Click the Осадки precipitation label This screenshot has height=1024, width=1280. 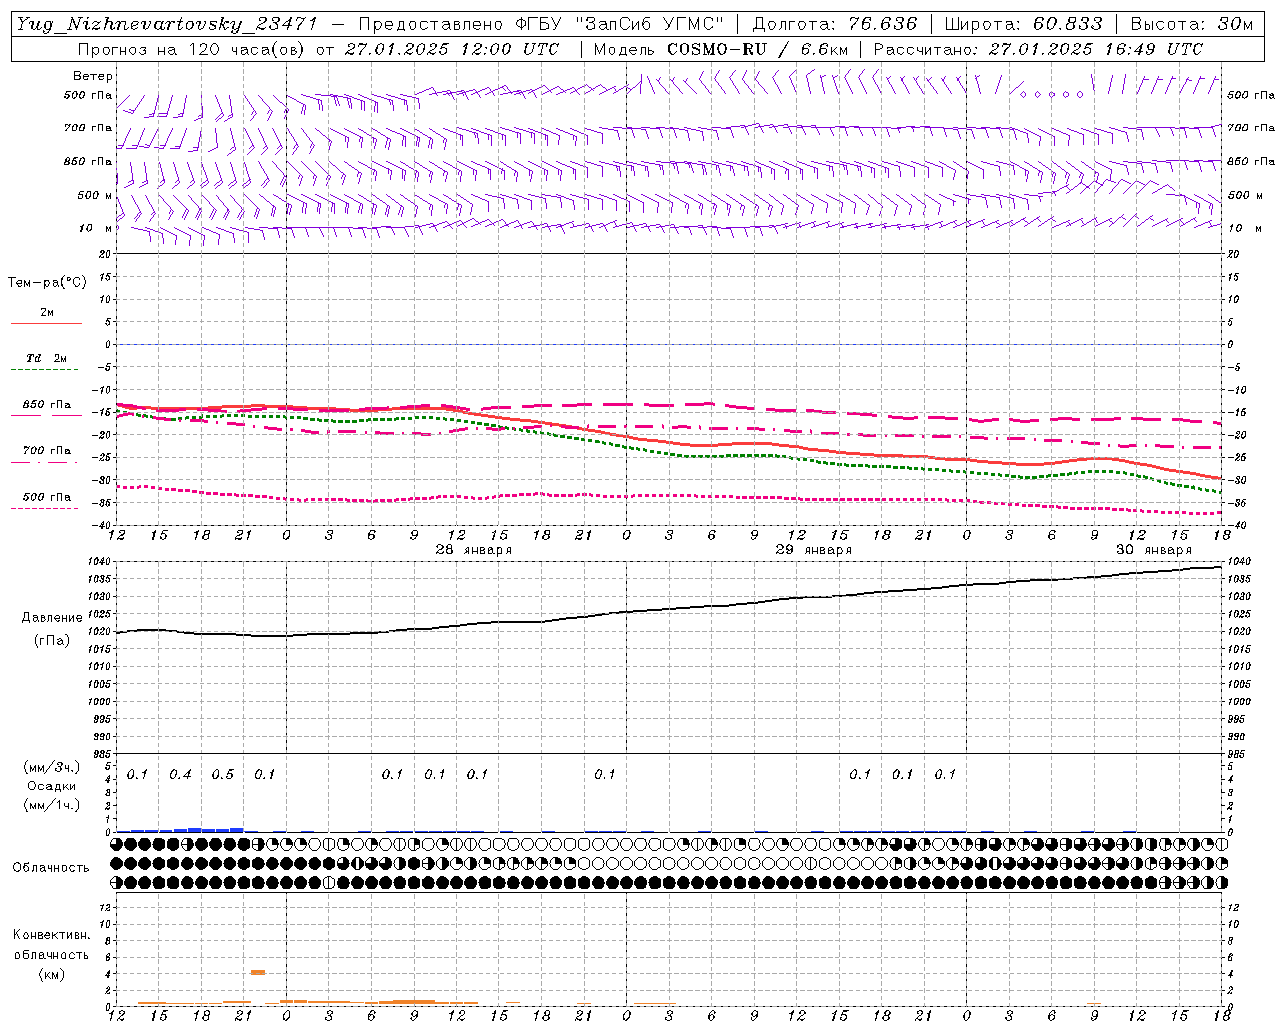click(52, 787)
